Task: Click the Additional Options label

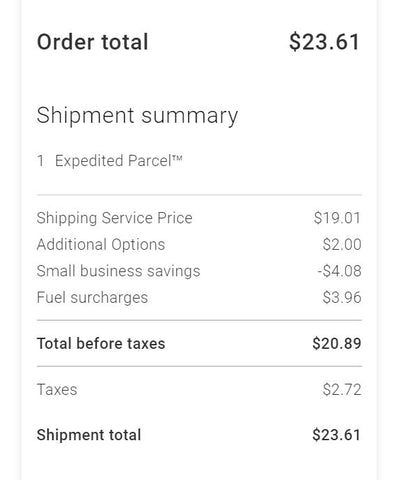Action: click(101, 245)
